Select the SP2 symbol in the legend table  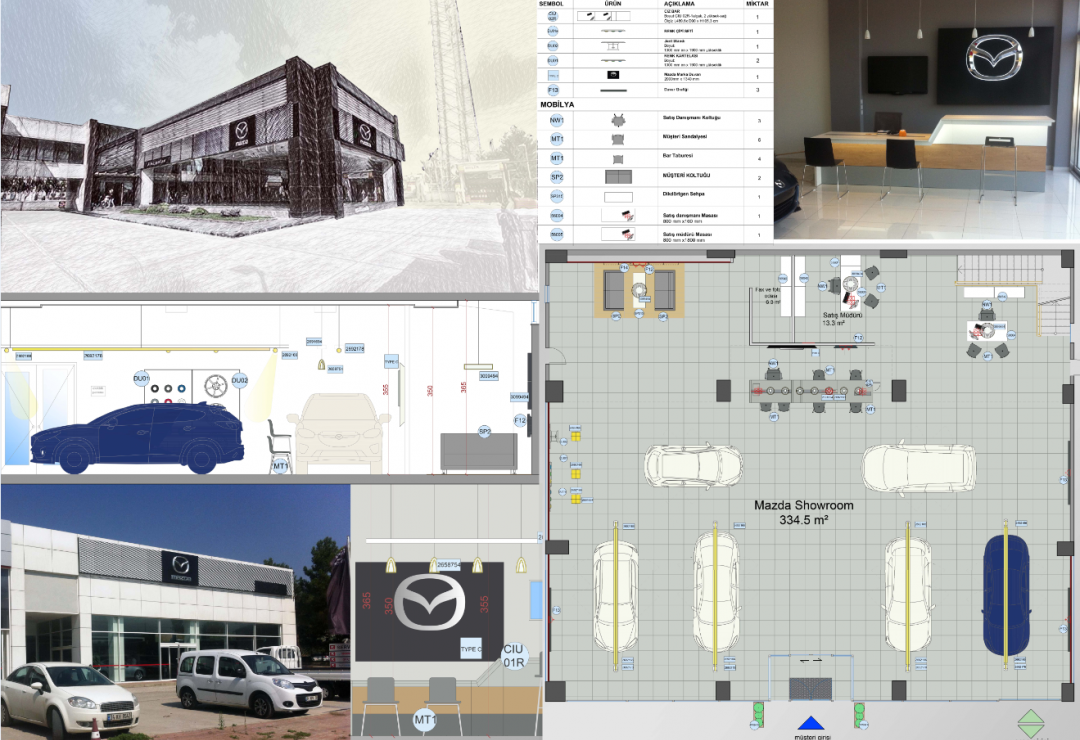pyautogui.click(x=557, y=177)
